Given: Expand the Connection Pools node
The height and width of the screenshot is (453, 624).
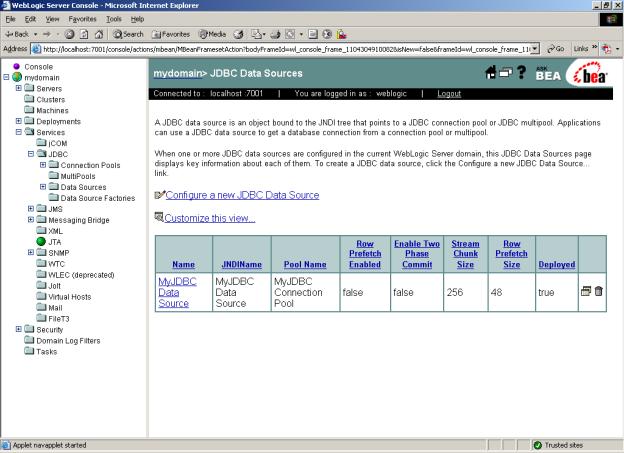Looking at the screenshot, I should tap(43, 165).
